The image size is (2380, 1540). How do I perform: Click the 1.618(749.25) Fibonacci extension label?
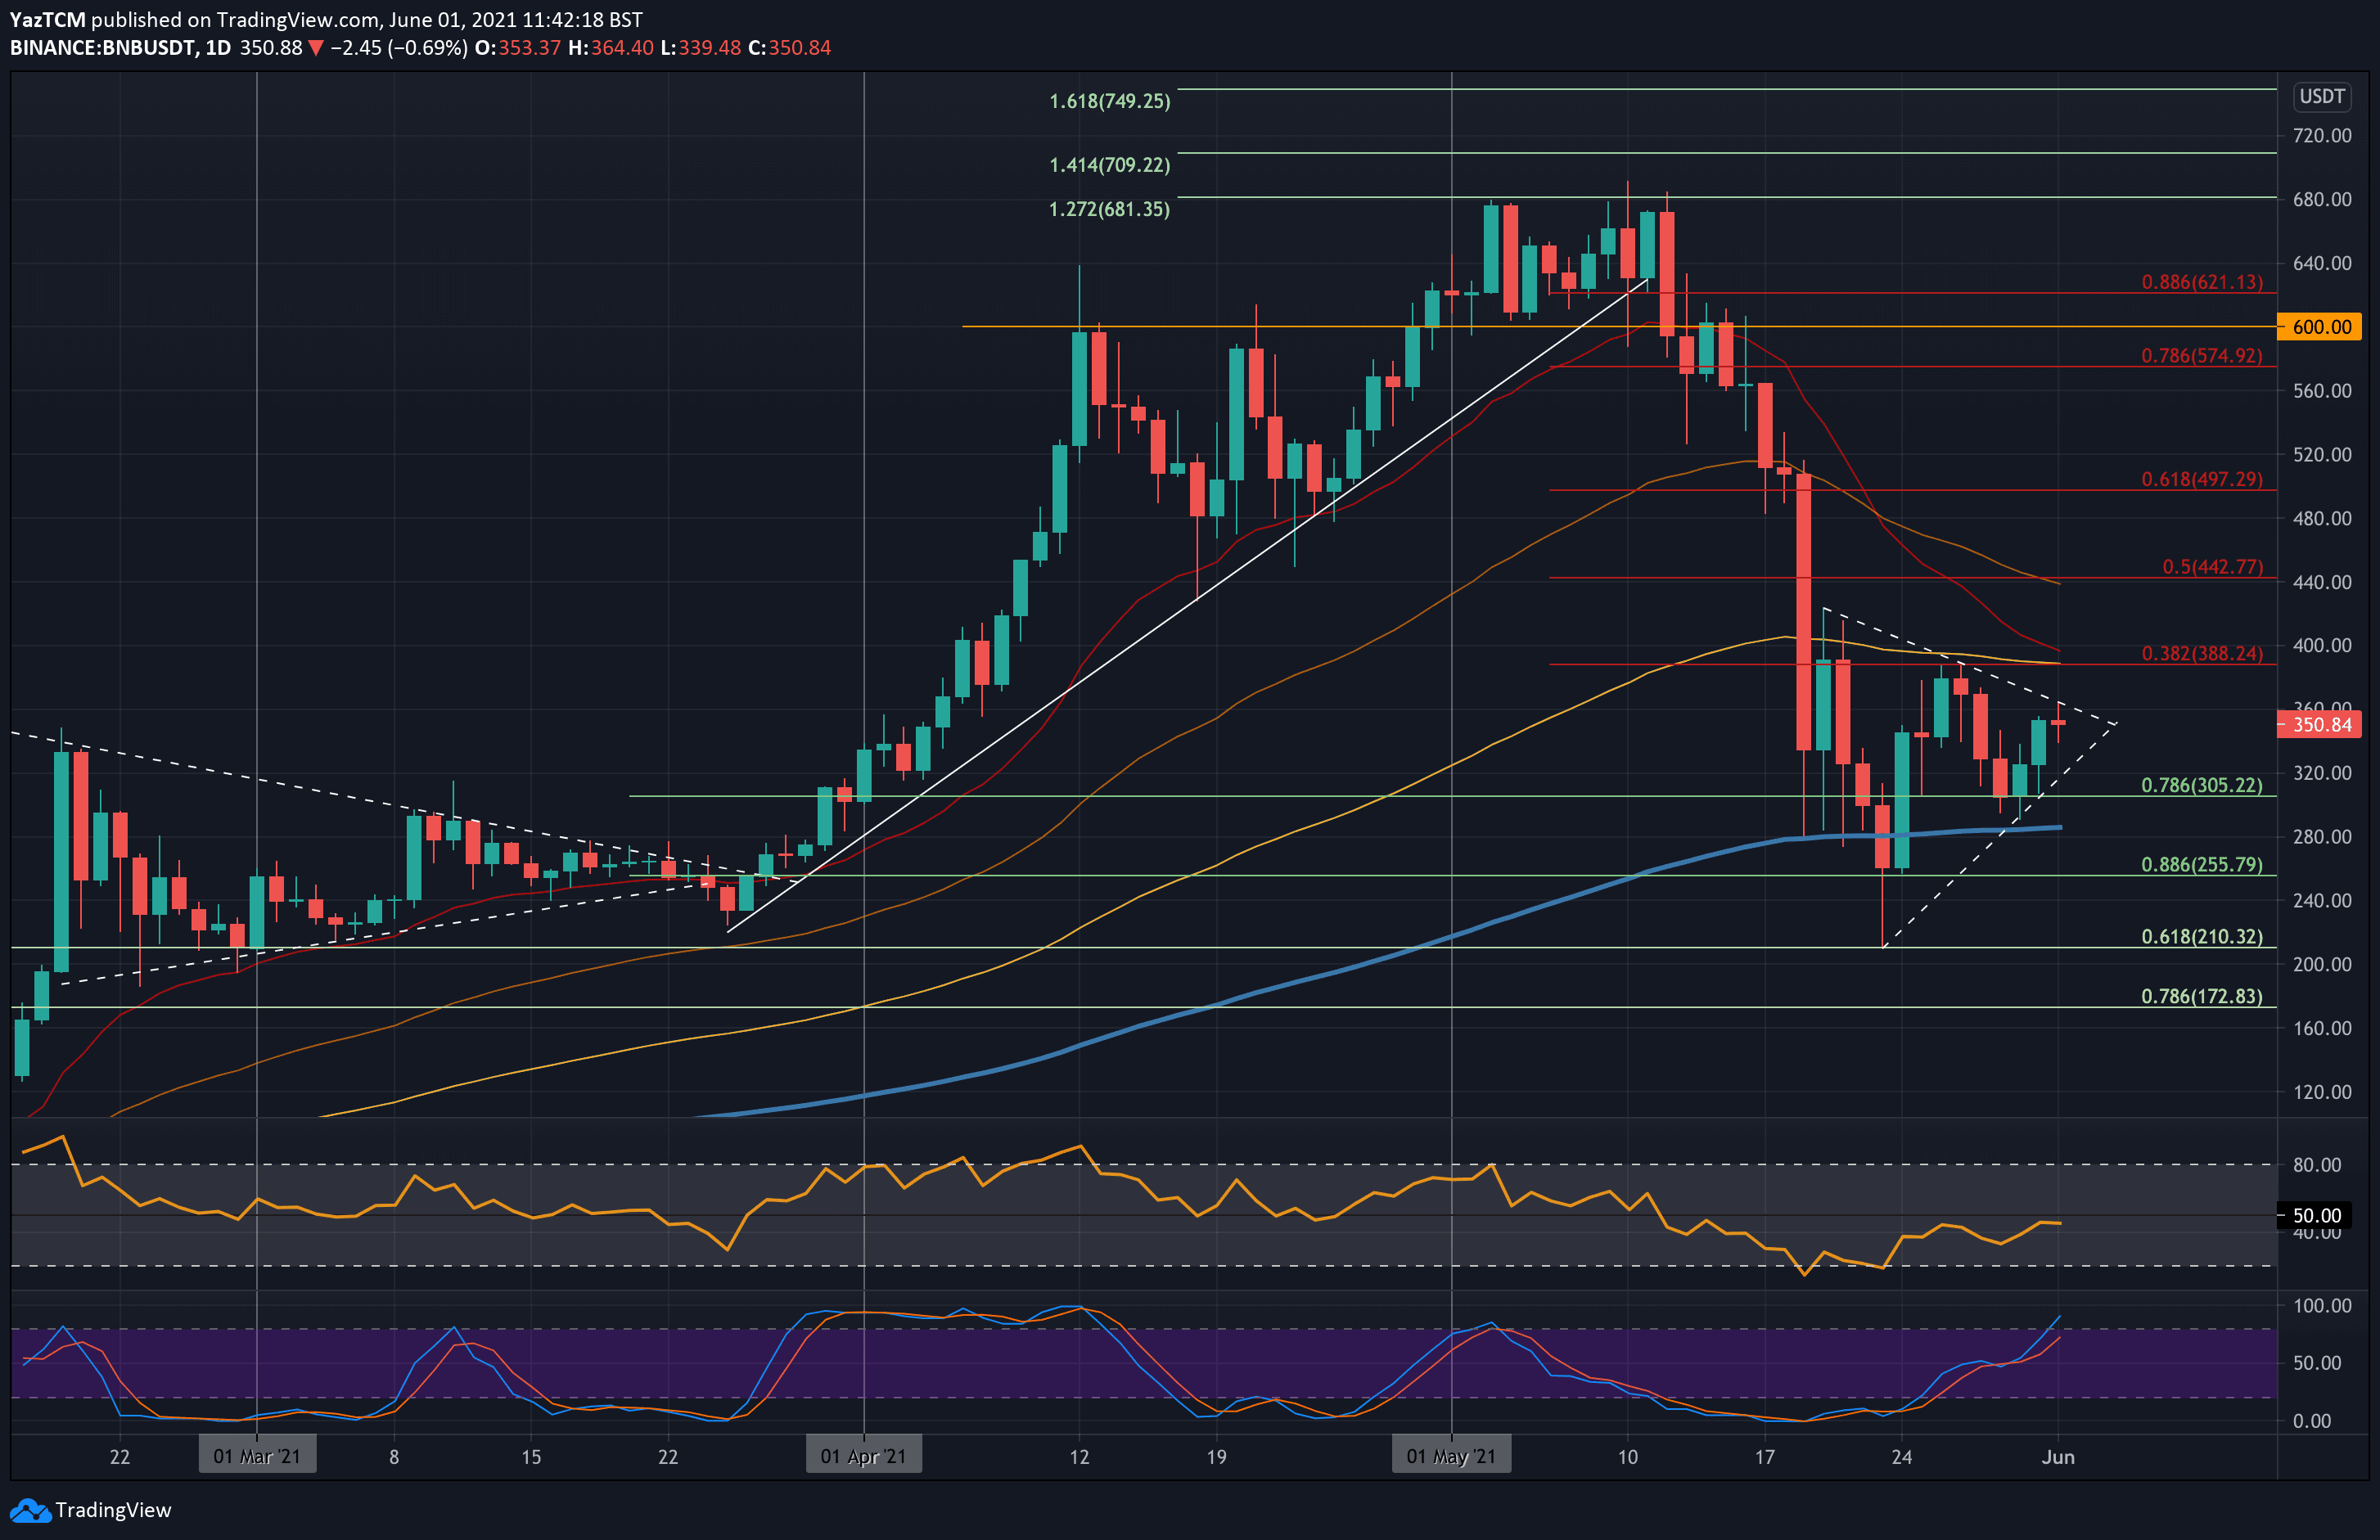click(1109, 101)
